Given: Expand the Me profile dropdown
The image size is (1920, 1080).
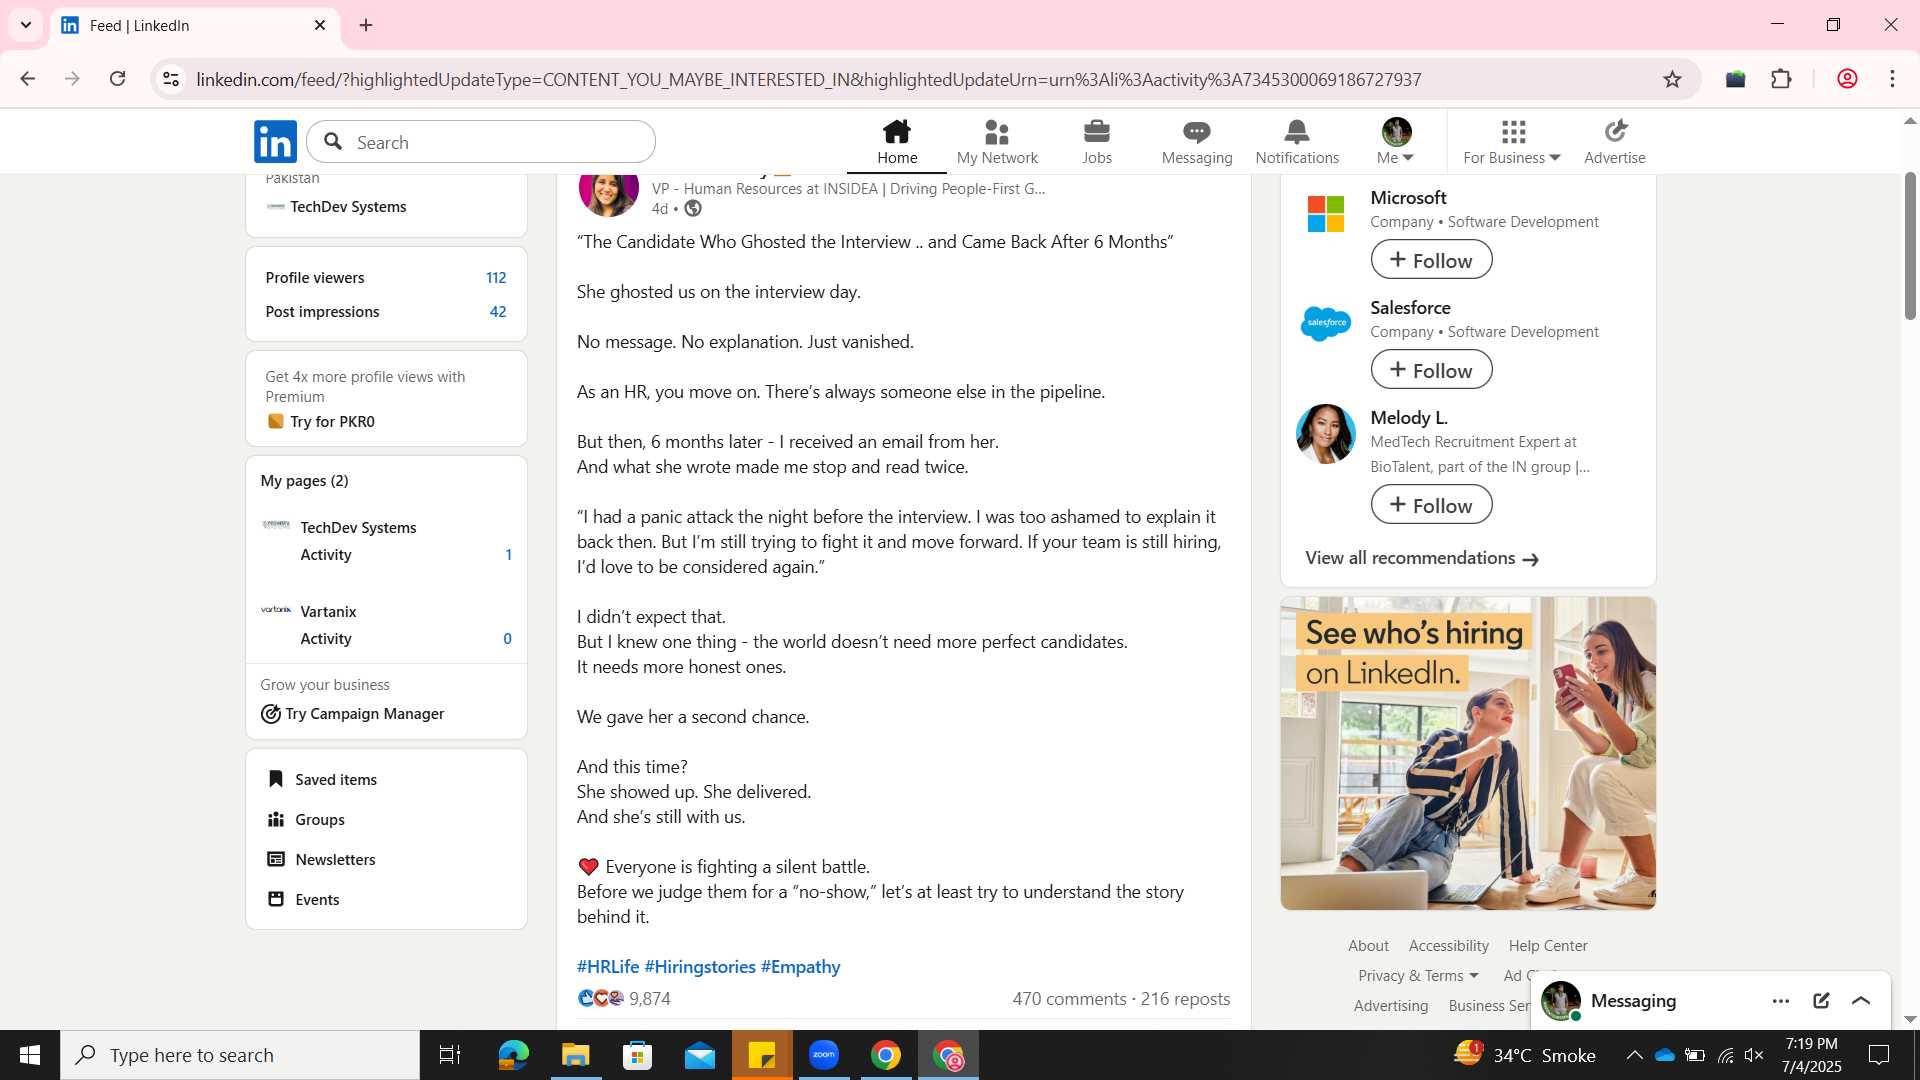Looking at the screenshot, I should (1396, 142).
